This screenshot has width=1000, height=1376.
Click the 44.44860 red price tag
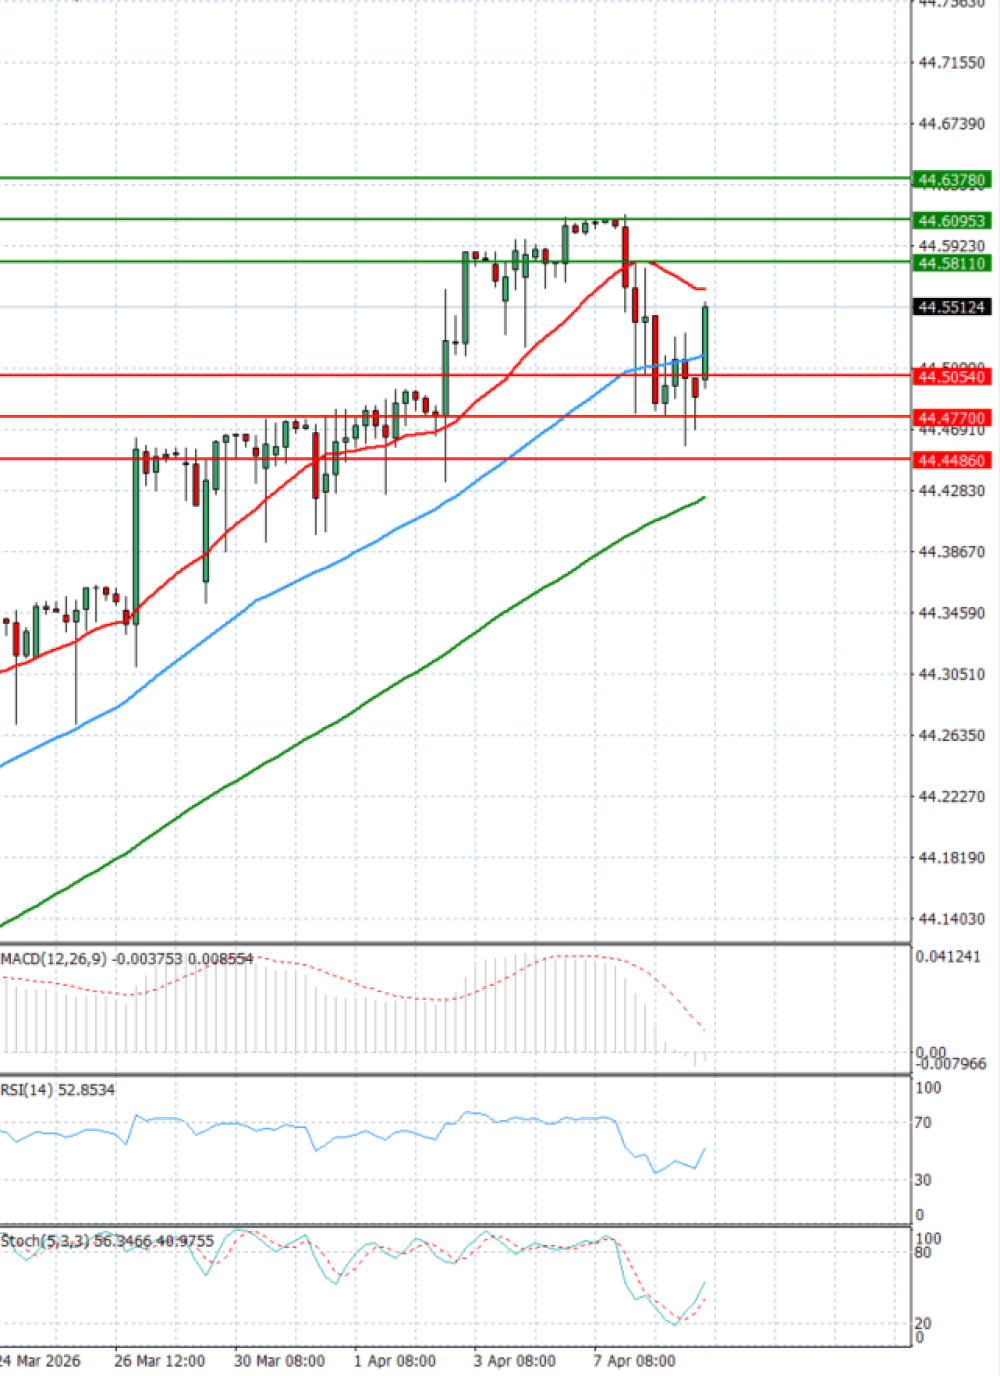(952, 461)
